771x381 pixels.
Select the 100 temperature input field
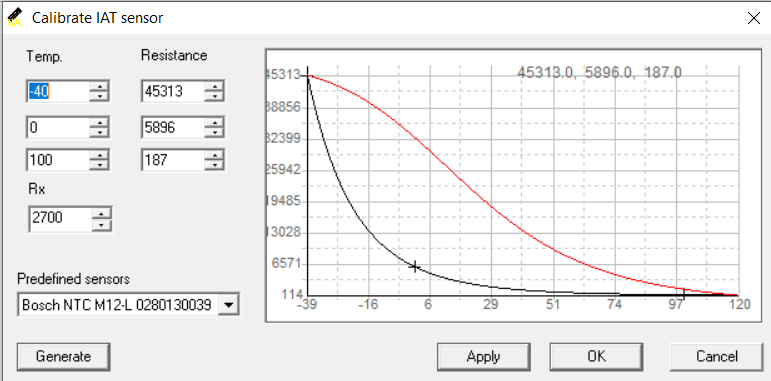58,160
